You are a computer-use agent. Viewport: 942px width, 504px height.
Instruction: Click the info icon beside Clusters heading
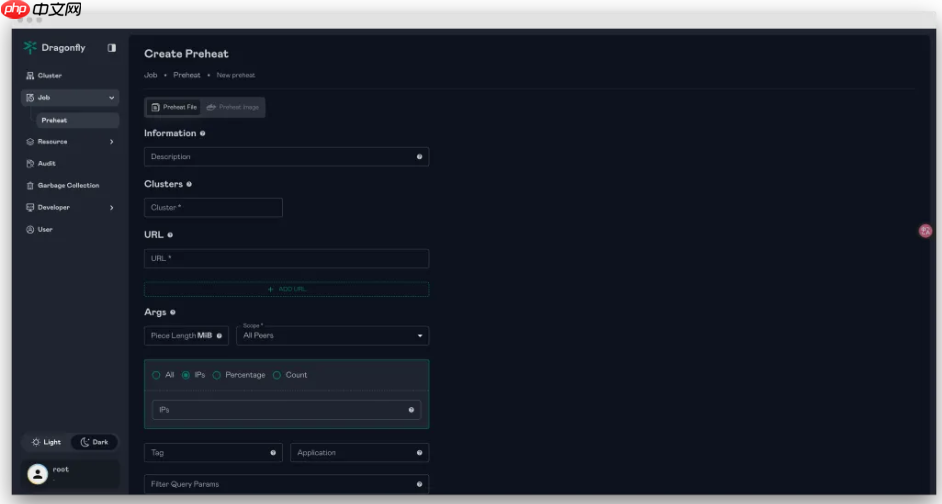click(189, 184)
